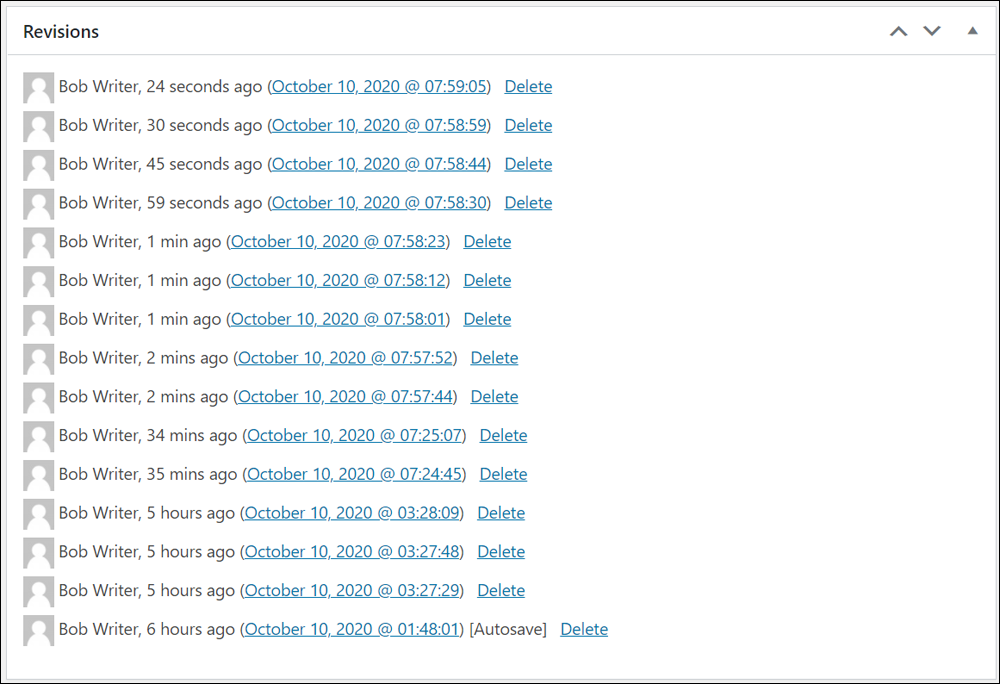Select the text 'Bob Writer, 24 seconds ago'
The width and height of the screenshot is (1000, 684).
click(160, 86)
